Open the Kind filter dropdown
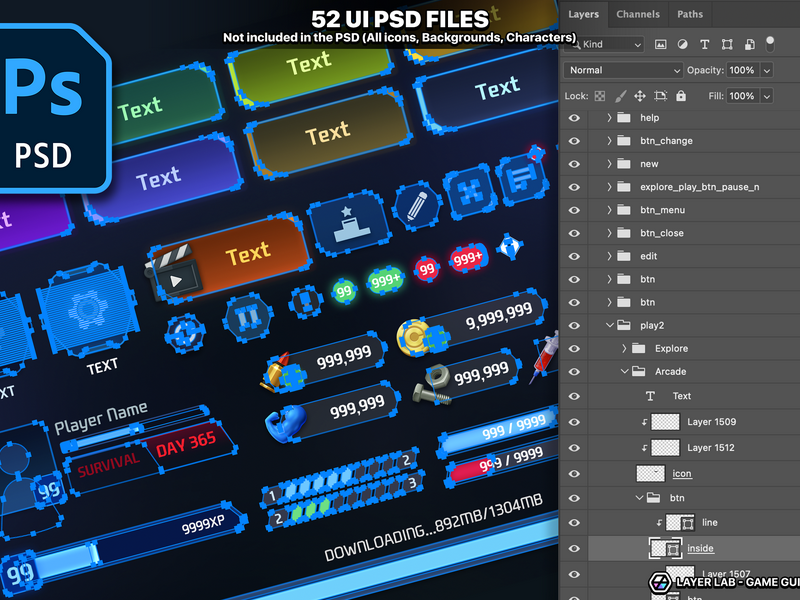 (x=604, y=44)
